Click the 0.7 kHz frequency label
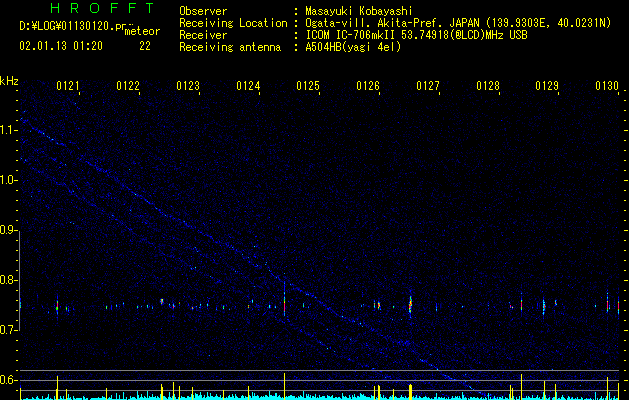 pos(8,330)
